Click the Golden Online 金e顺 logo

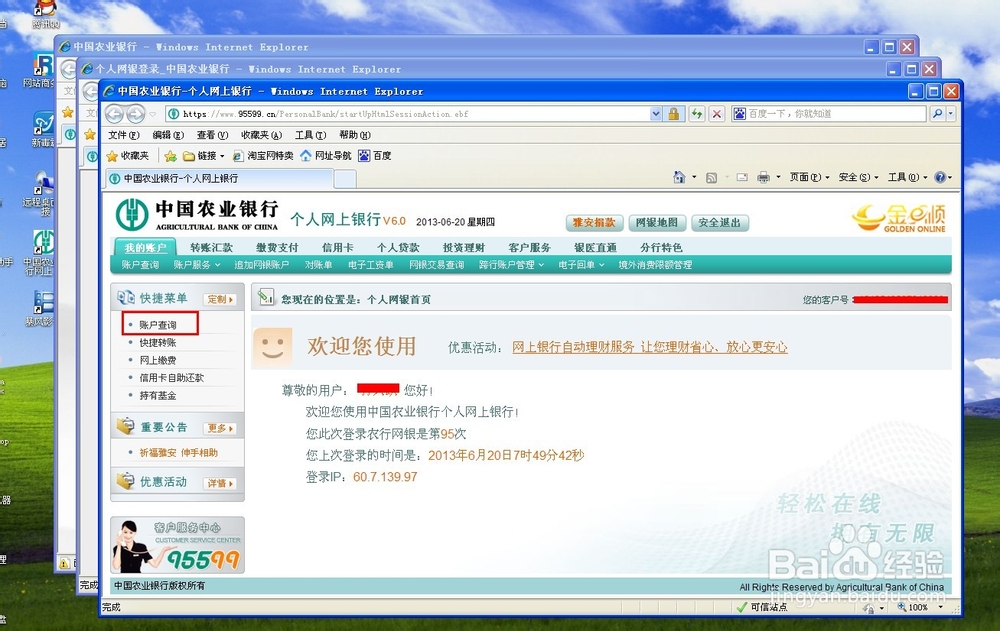point(900,218)
